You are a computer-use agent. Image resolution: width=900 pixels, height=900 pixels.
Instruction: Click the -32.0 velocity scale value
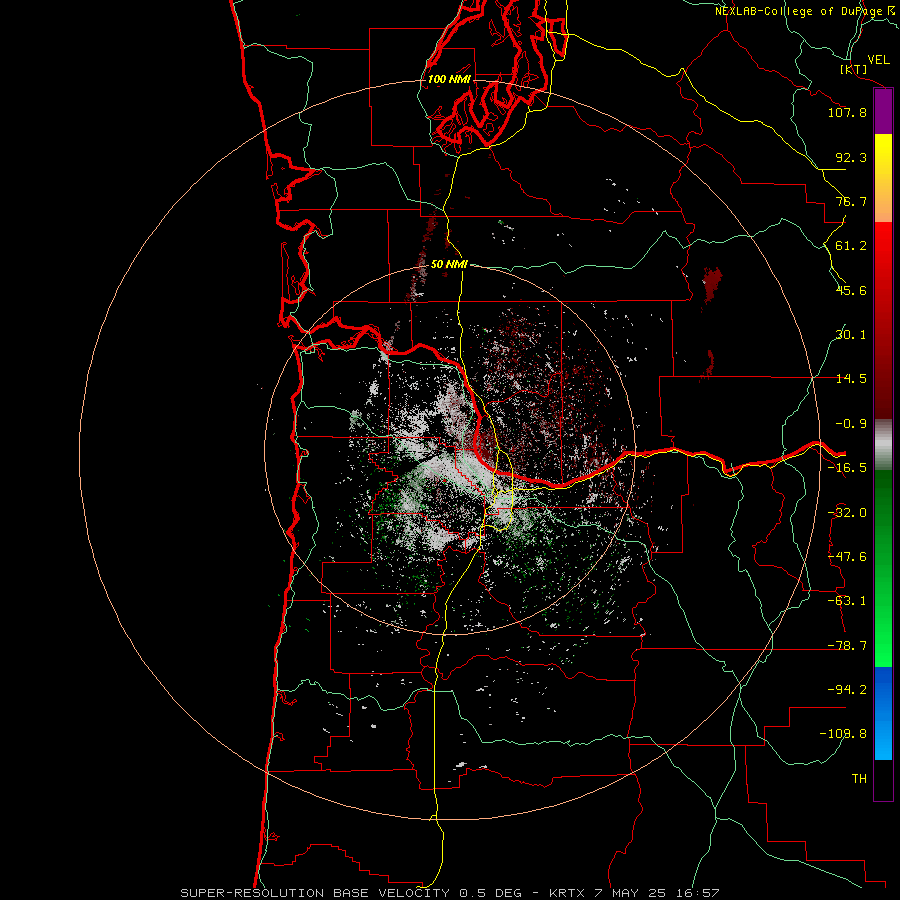847,513
